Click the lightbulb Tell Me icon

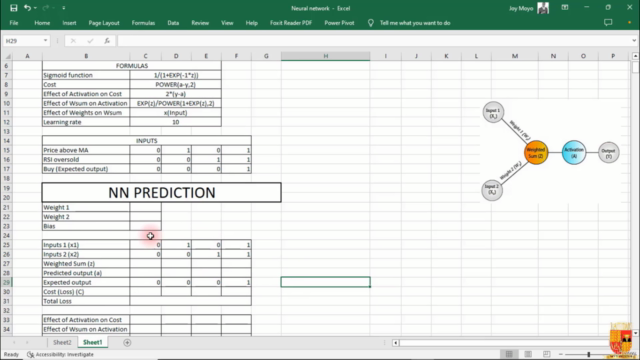(x=371, y=23)
